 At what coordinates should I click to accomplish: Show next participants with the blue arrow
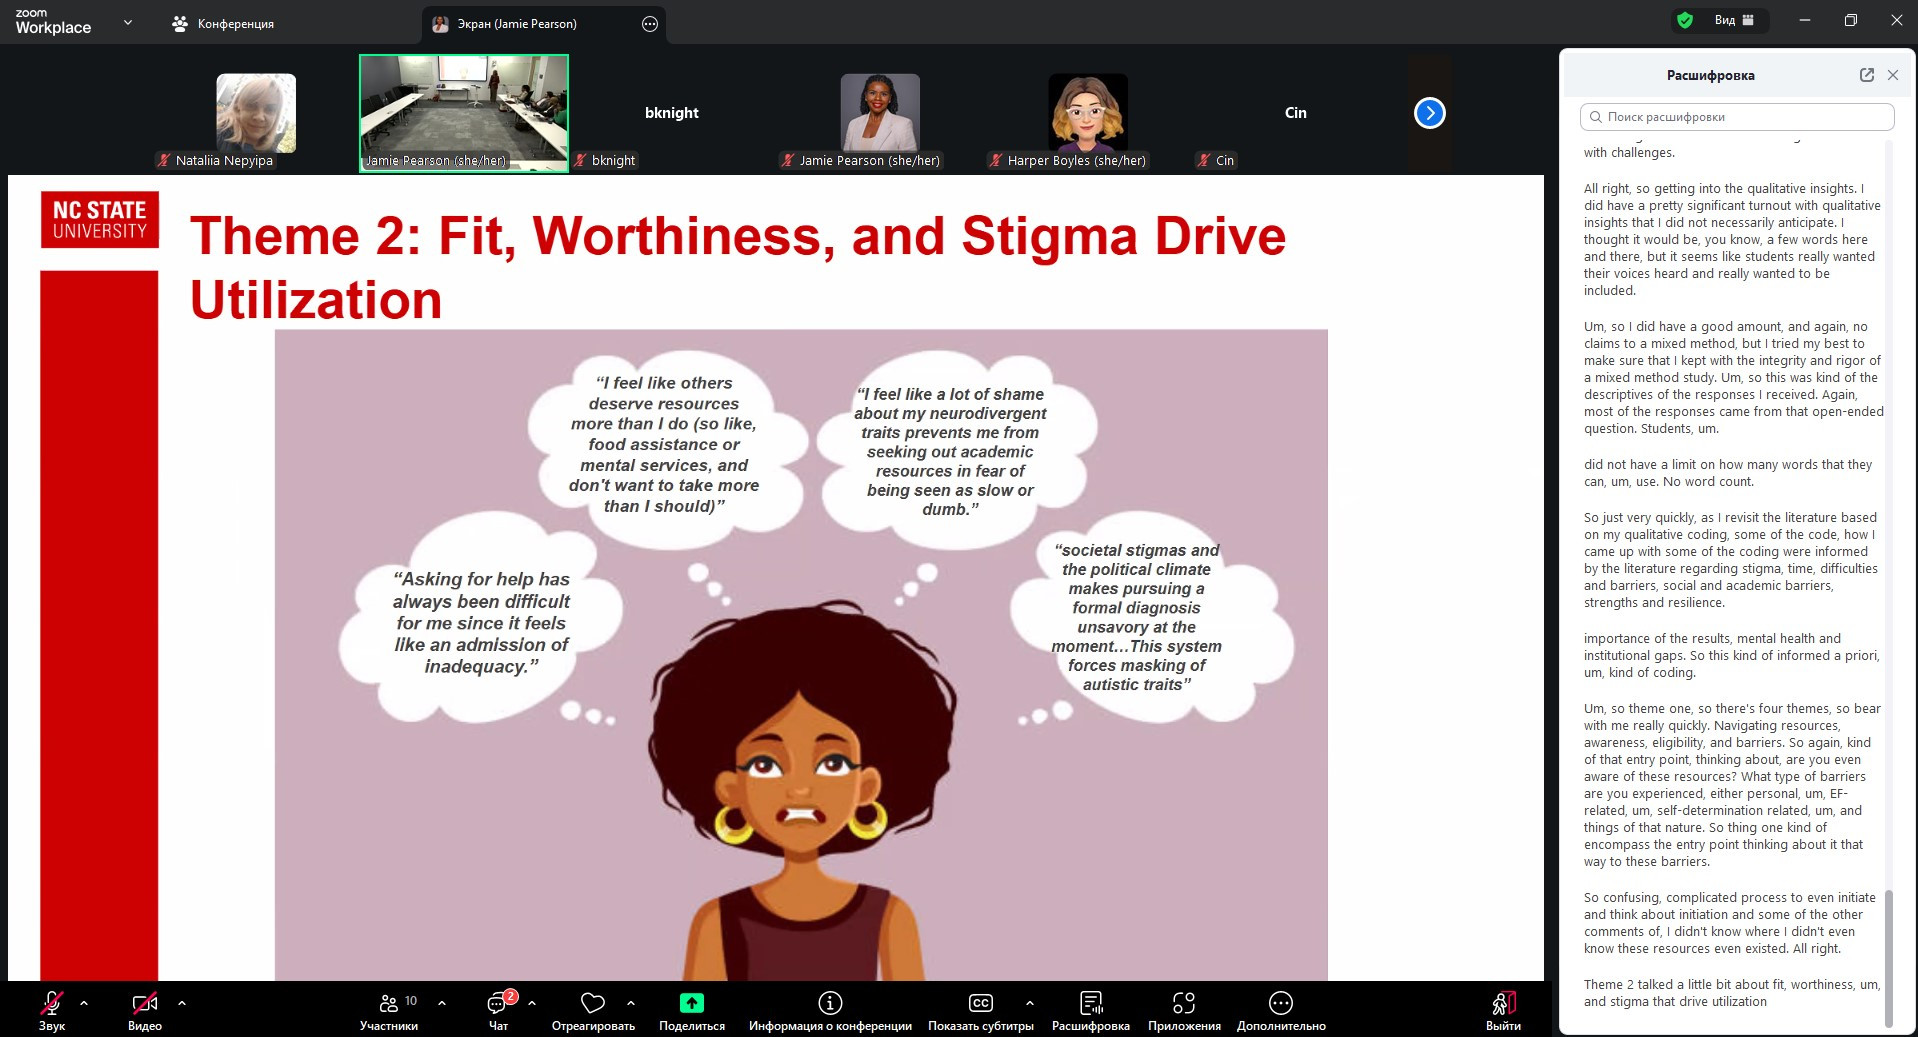(1429, 113)
